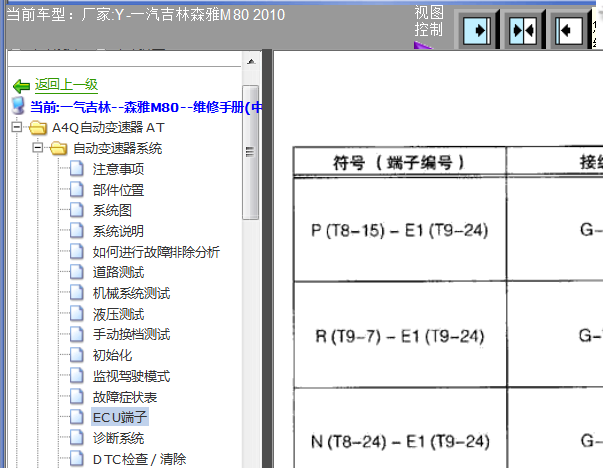This screenshot has height=468, width=603.
Task: Click the A4Q自动变速器 AT folder icon
Action: (38, 127)
